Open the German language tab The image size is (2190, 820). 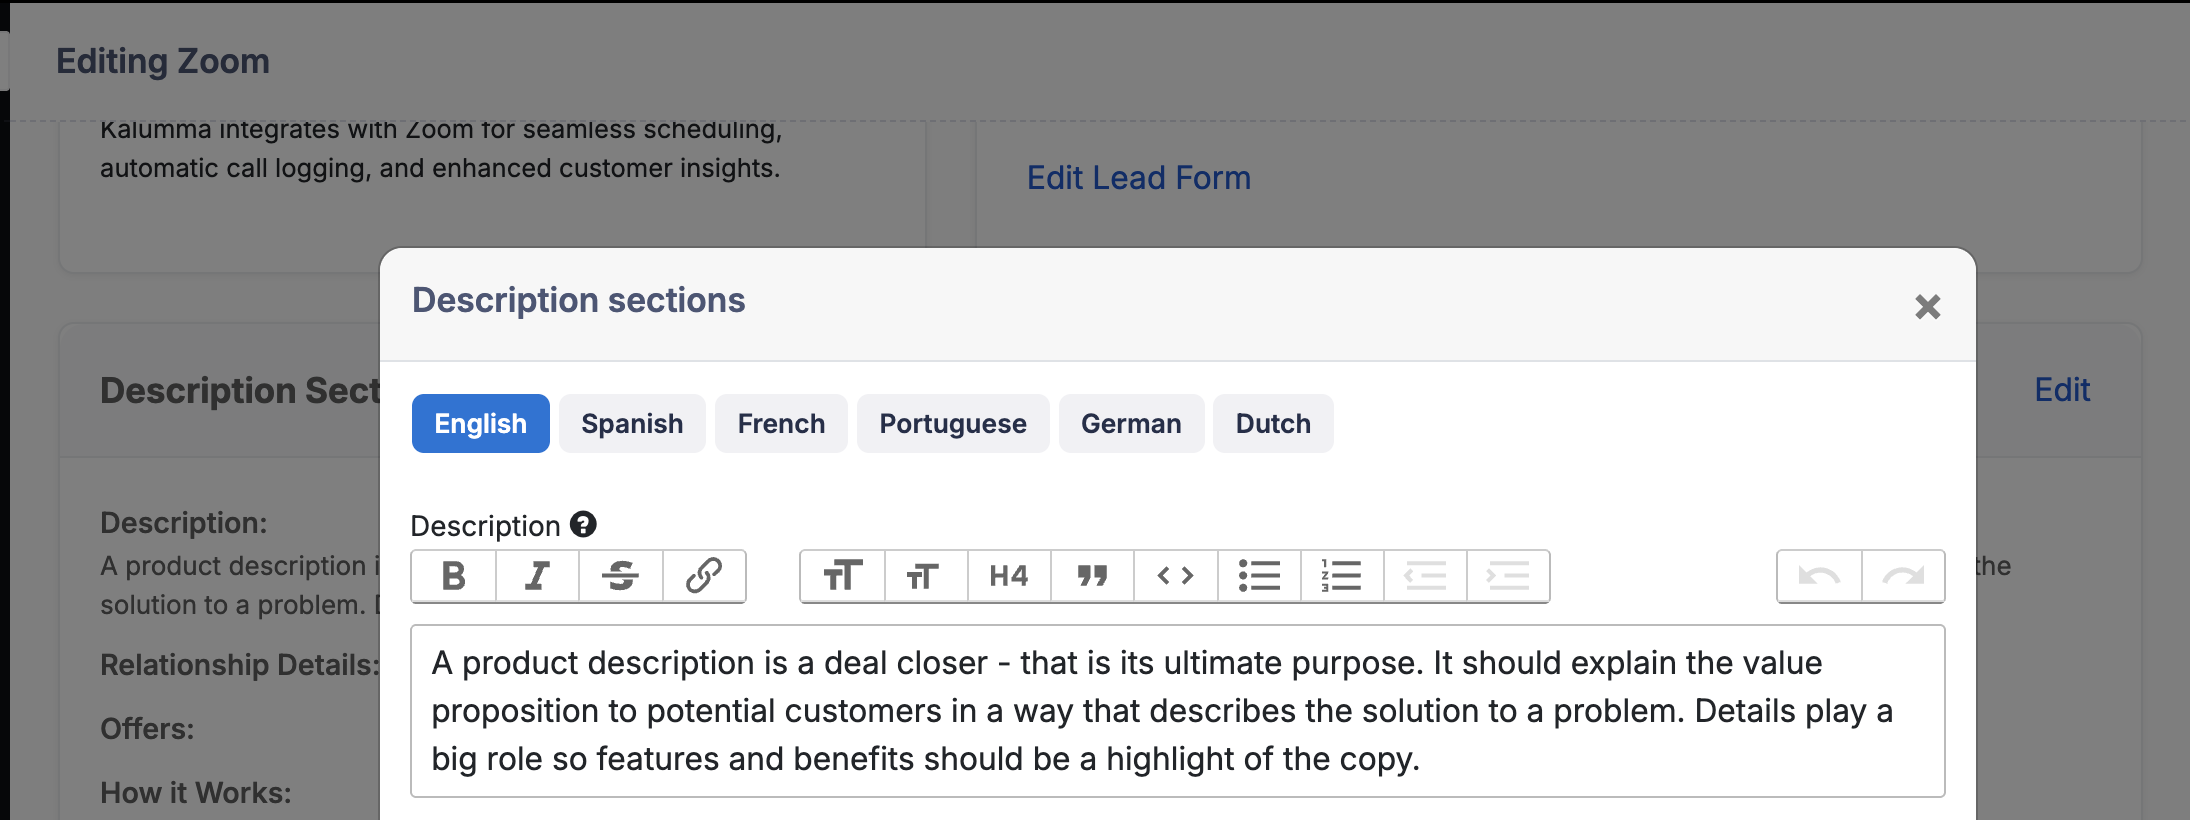pyautogui.click(x=1131, y=423)
